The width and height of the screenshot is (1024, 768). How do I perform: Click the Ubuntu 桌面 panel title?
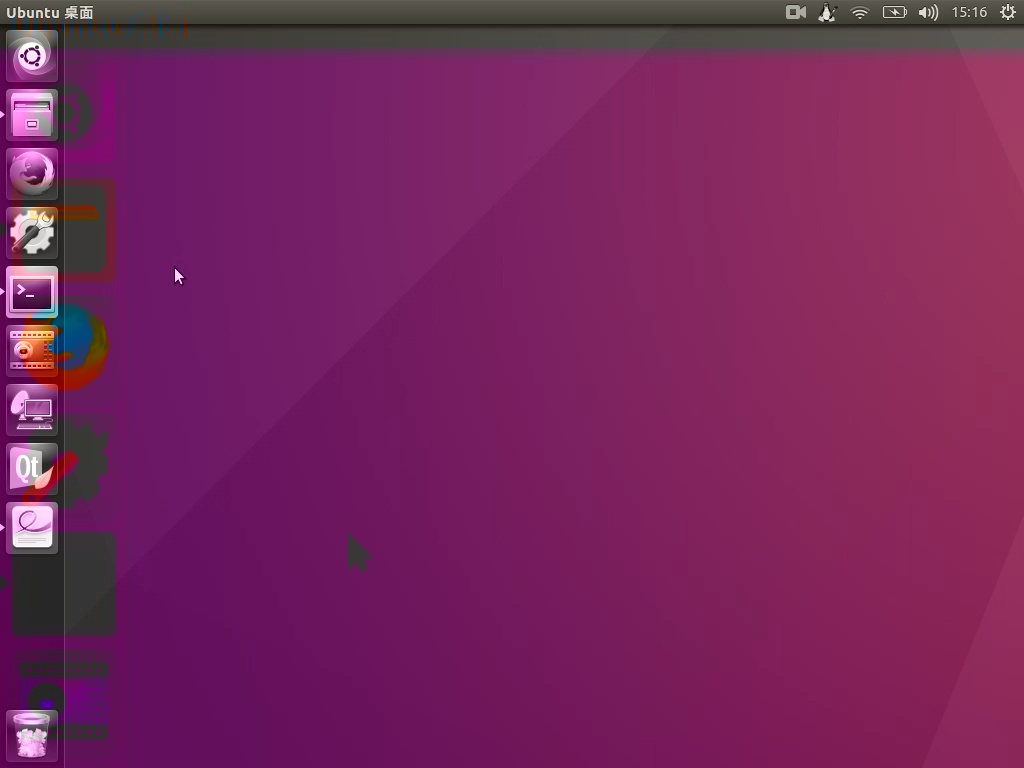click(50, 12)
